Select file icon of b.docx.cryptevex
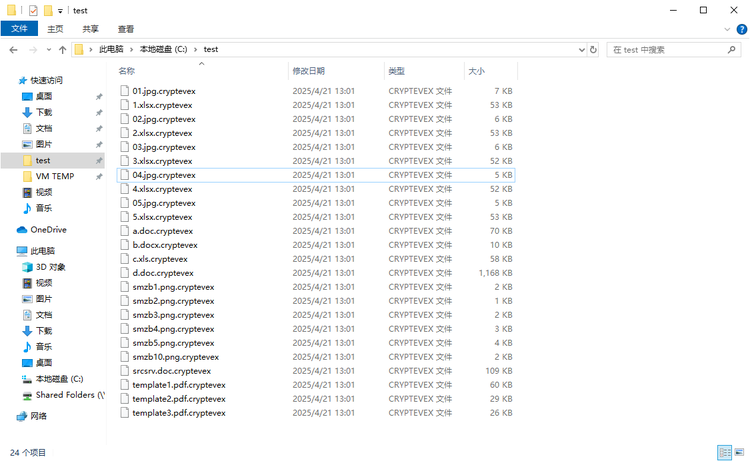The width and height of the screenshot is (750, 461). tap(124, 245)
